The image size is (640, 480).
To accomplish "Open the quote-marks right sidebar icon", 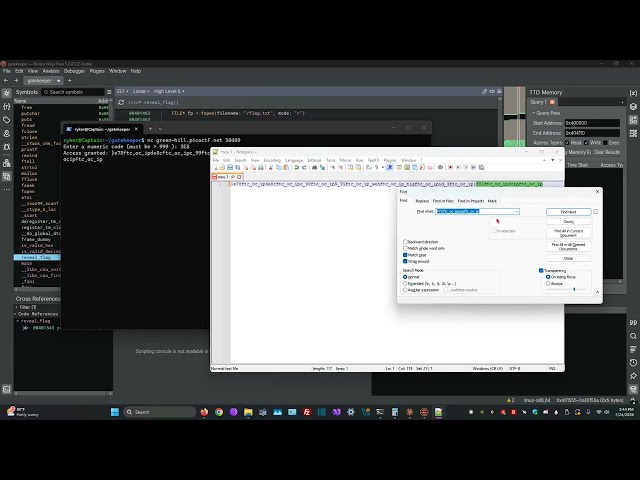I will point(633,322).
